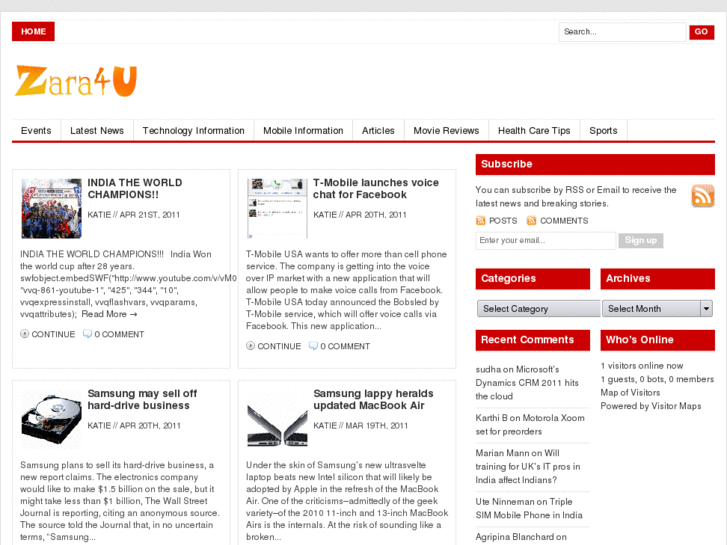Select the Mobile Information menu

303,131
